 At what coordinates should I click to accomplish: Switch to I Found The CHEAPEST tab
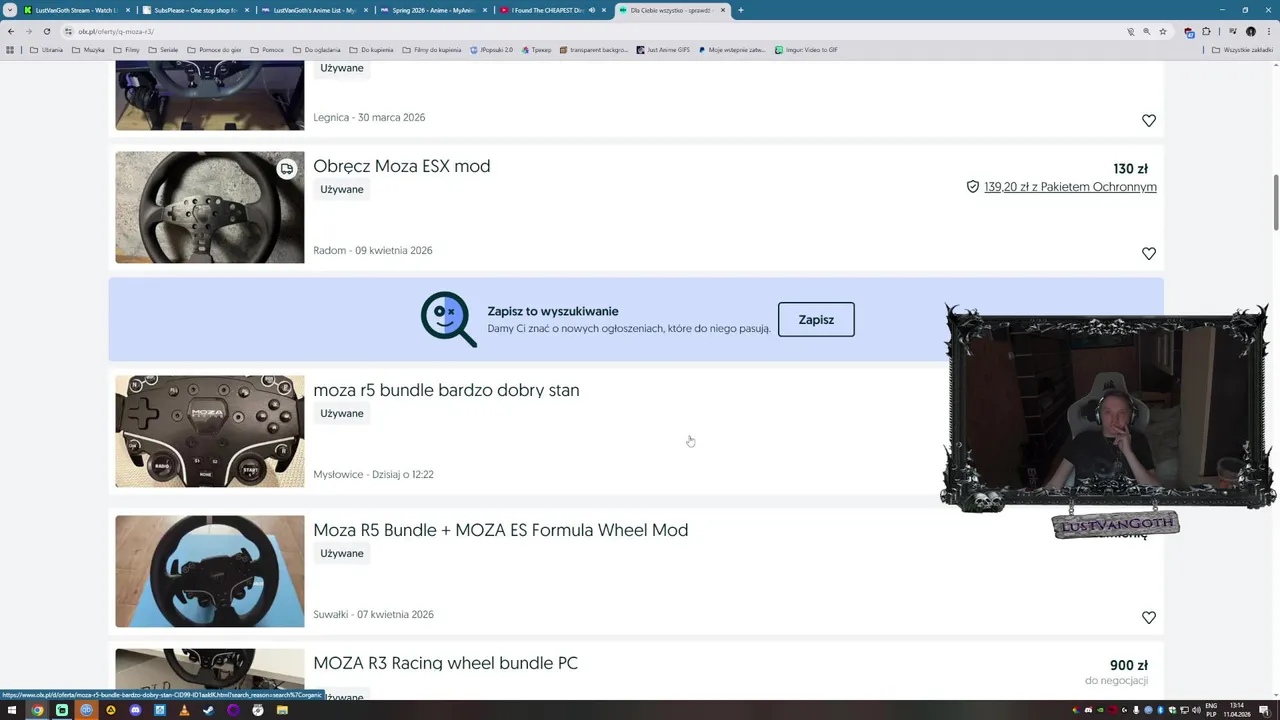click(x=545, y=10)
